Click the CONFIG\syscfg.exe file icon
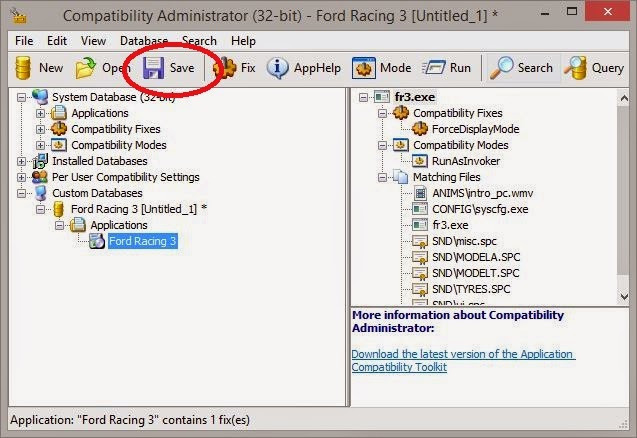Image resolution: width=637 pixels, height=438 pixels. tap(420, 209)
